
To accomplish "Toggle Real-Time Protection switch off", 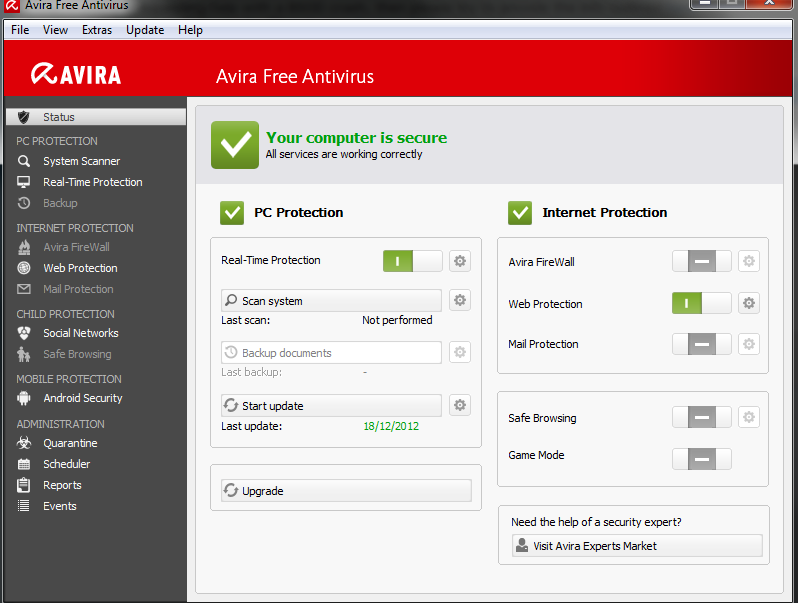I will (x=413, y=261).
